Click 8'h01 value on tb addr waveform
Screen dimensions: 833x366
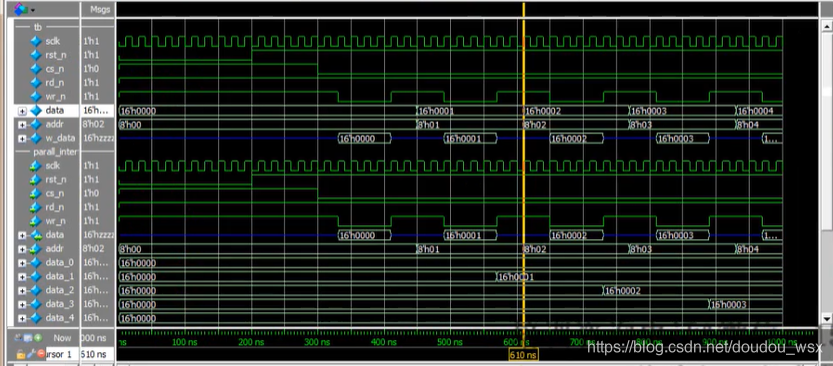(428, 125)
